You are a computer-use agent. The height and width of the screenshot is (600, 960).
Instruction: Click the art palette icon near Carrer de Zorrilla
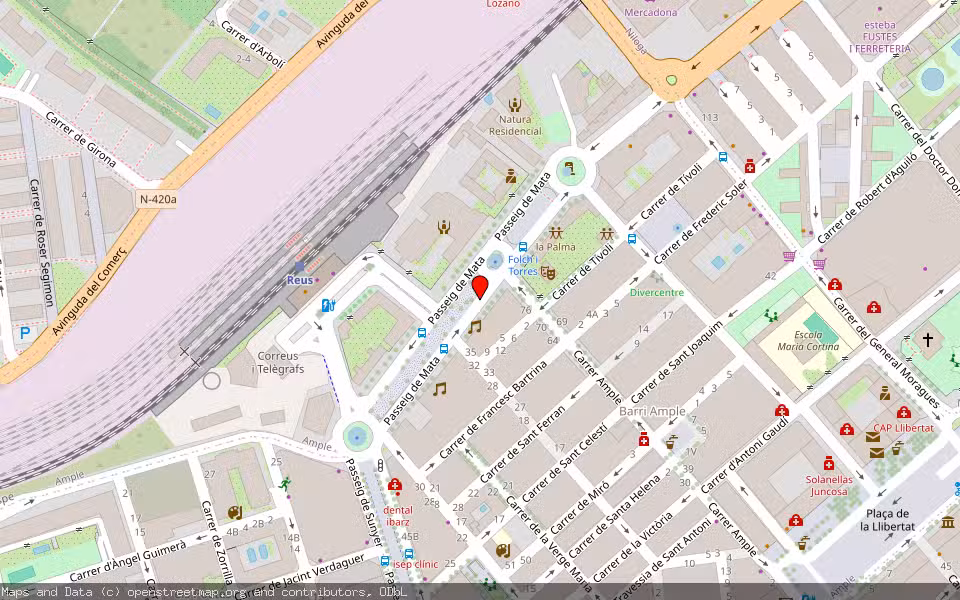(234, 512)
